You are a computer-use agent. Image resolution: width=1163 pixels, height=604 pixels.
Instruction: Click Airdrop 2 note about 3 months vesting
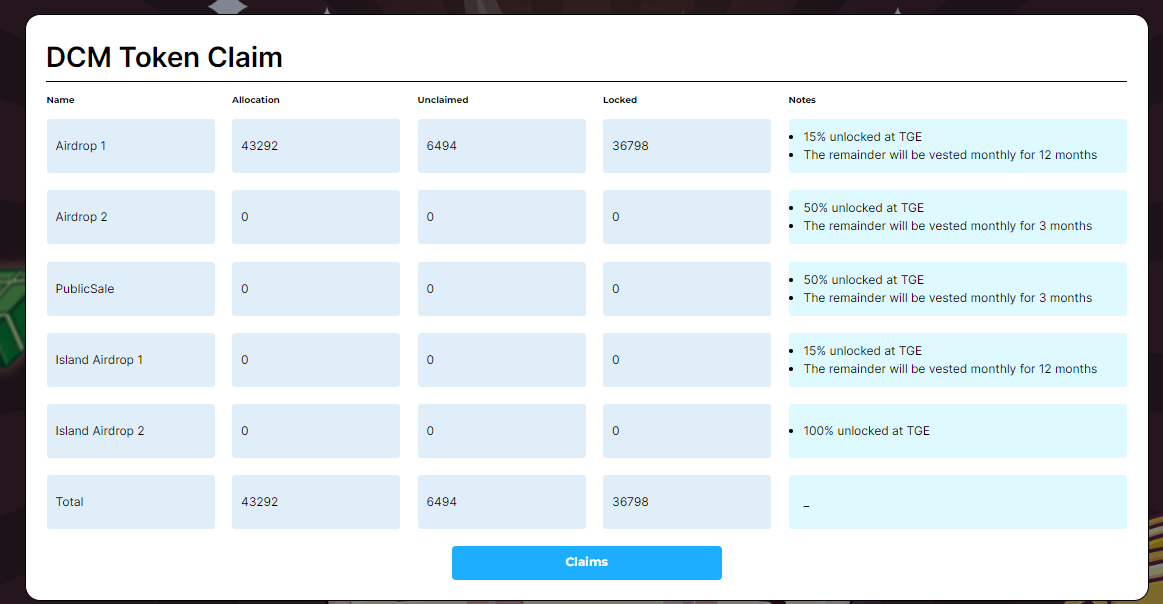click(948, 226)
